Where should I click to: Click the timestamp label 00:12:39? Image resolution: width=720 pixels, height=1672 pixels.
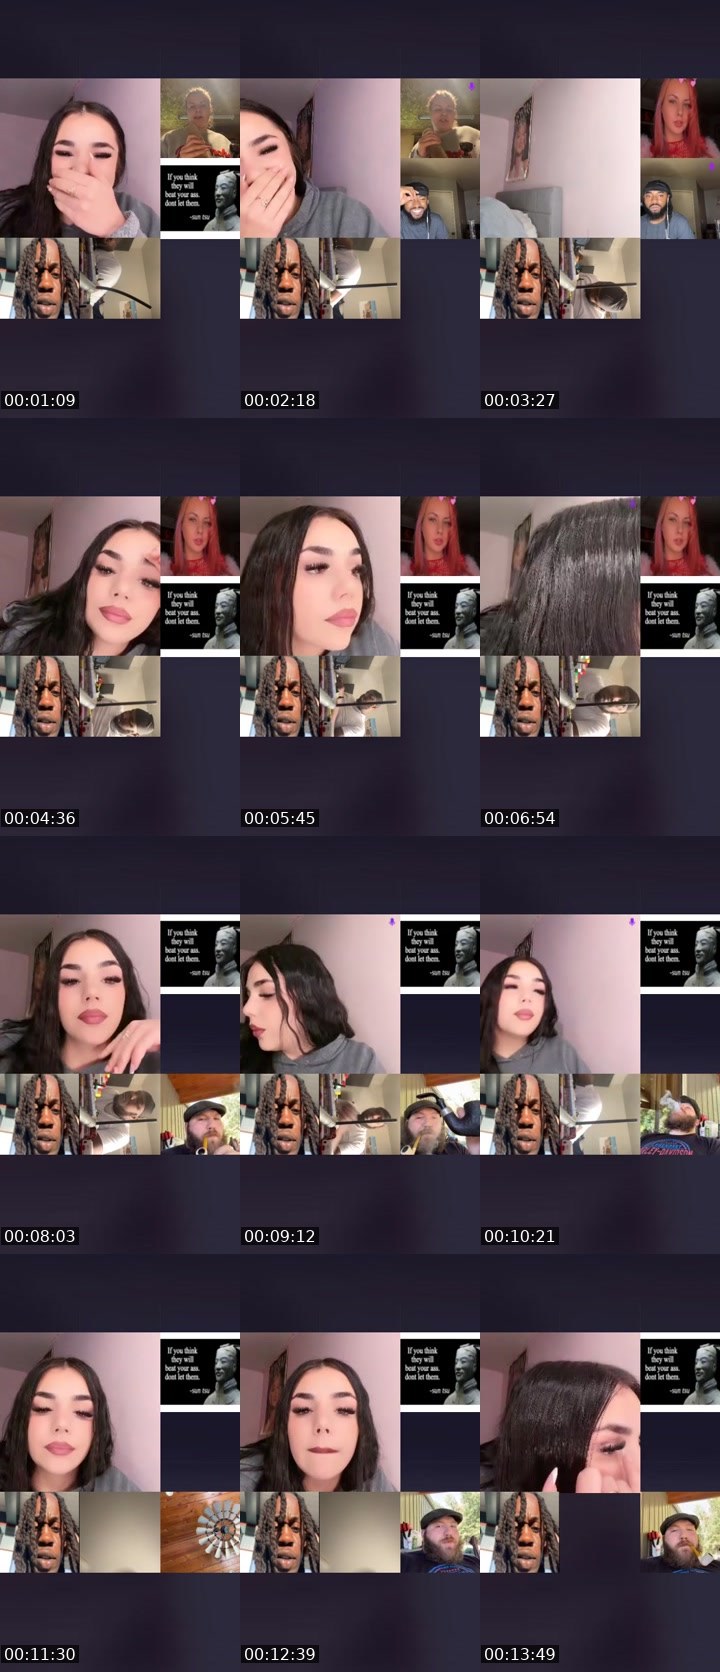pos(280,1654)
